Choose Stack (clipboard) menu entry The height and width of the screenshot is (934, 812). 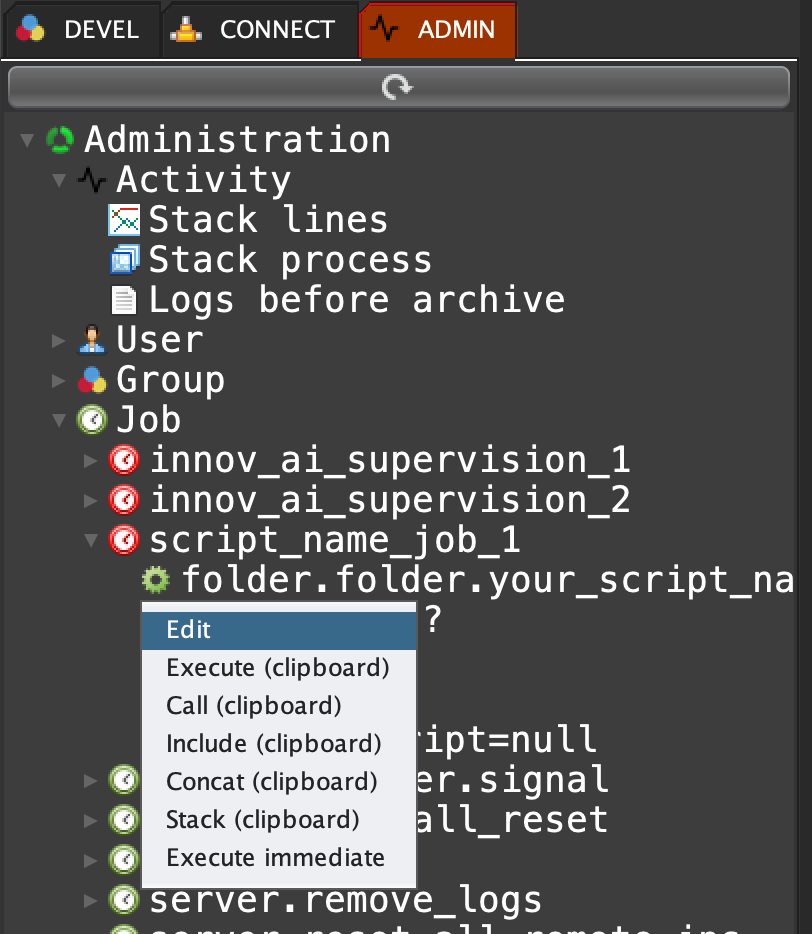click(x=262, y=820)
